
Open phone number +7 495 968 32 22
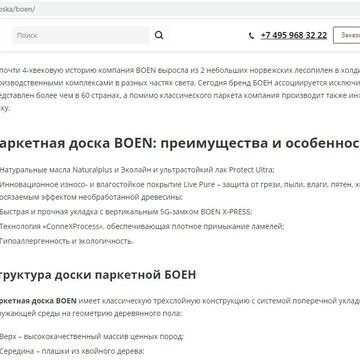click(294, 35)
